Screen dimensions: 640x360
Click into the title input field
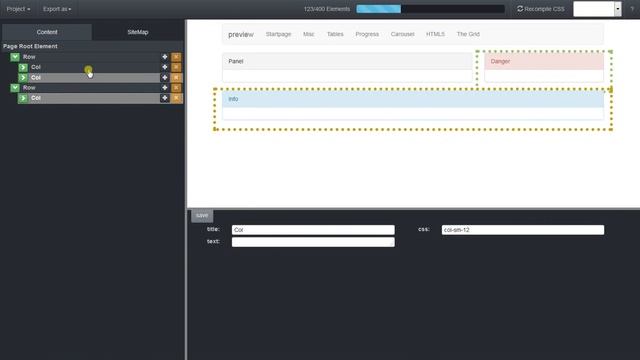tap(313, 230)
